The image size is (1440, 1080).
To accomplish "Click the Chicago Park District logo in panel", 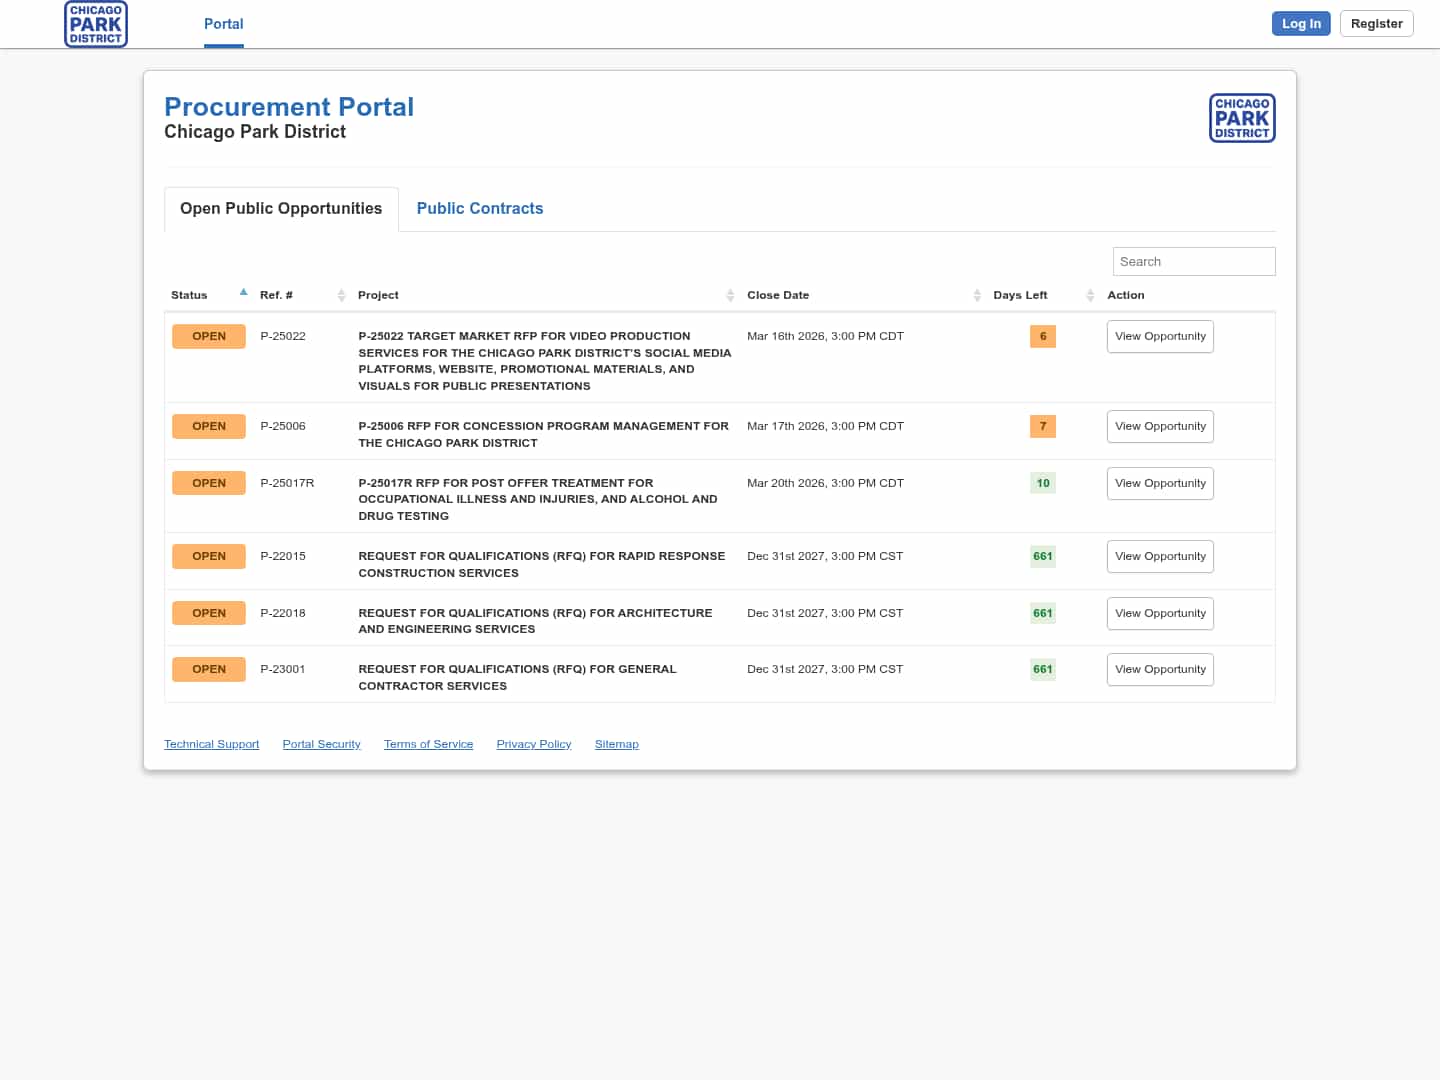I will click(x=1241, y=118).
